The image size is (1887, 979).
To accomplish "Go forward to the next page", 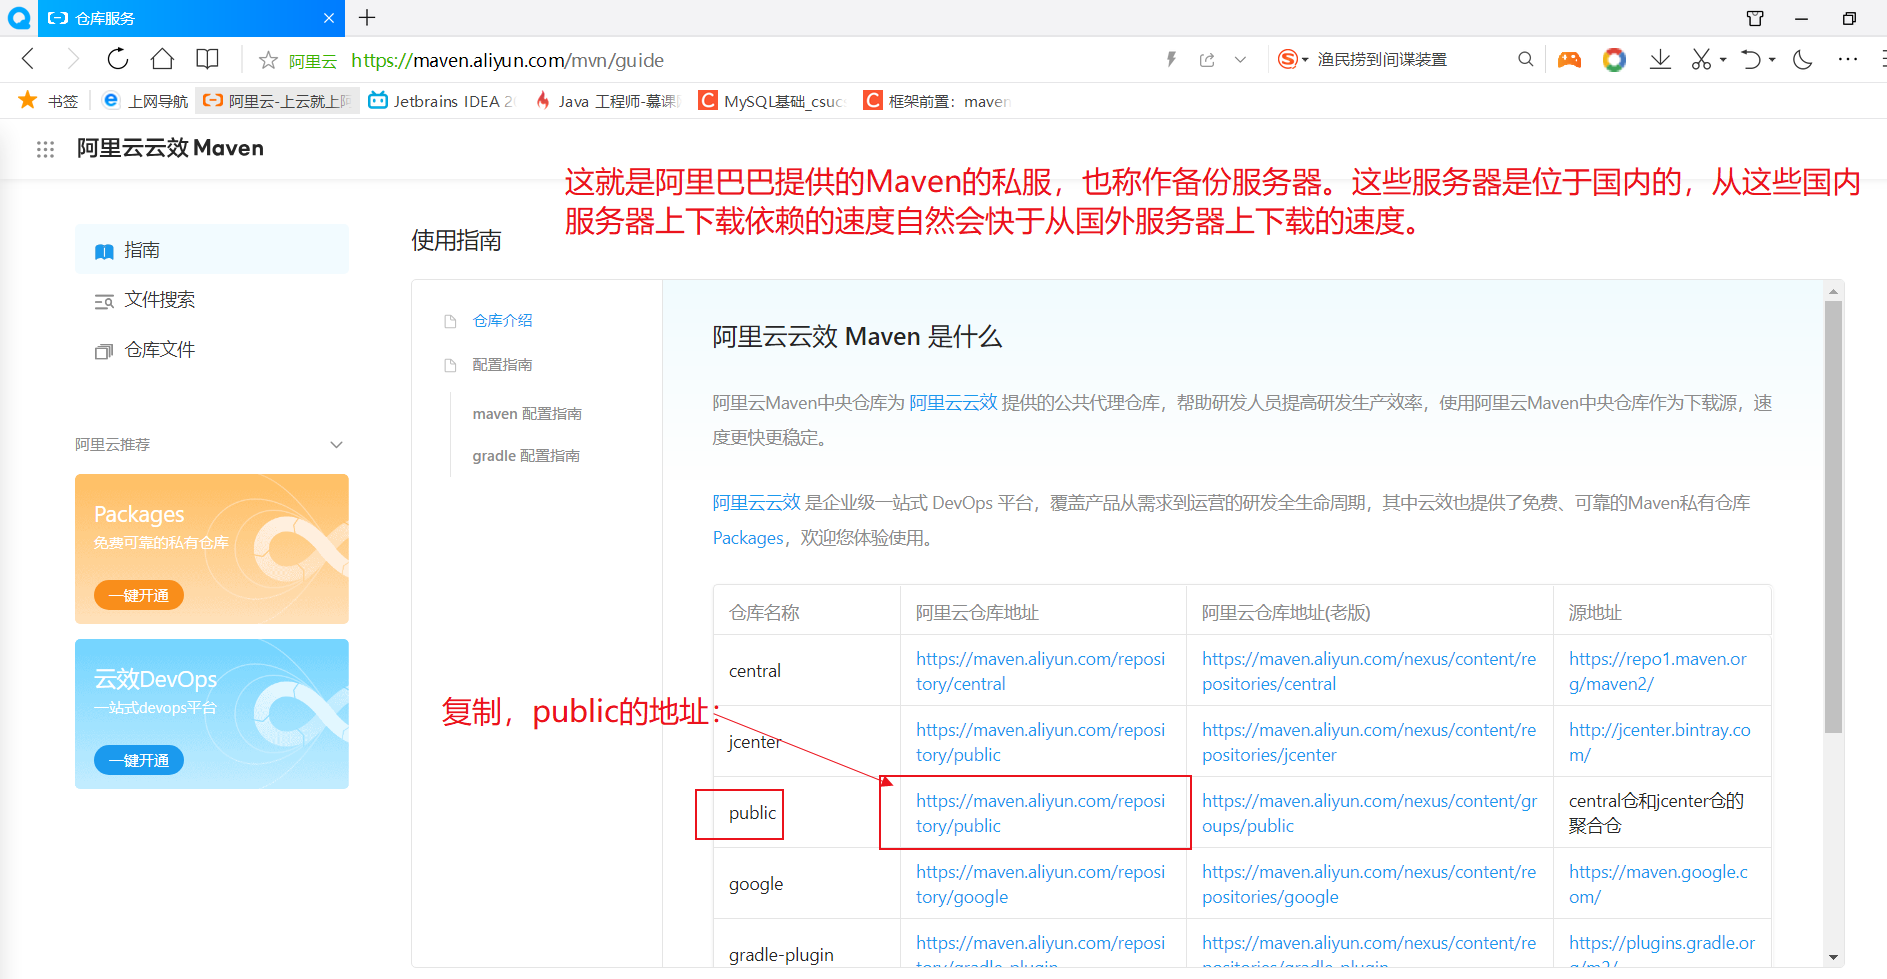I will click(73, 60).
